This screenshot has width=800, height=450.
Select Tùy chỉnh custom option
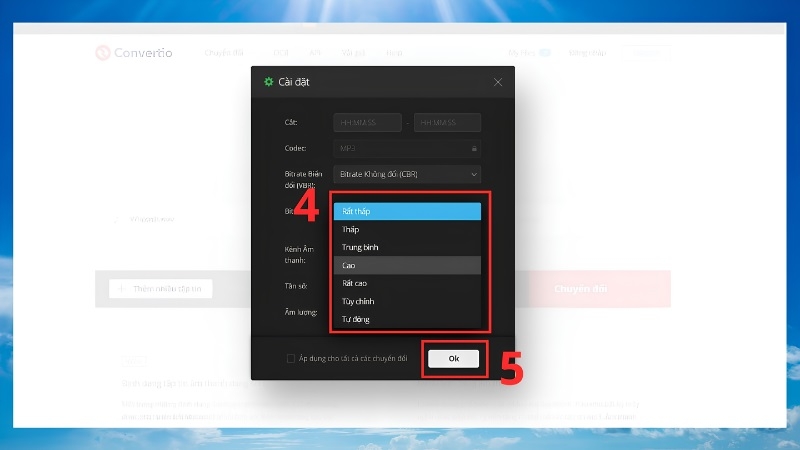[x=407, y=301]
